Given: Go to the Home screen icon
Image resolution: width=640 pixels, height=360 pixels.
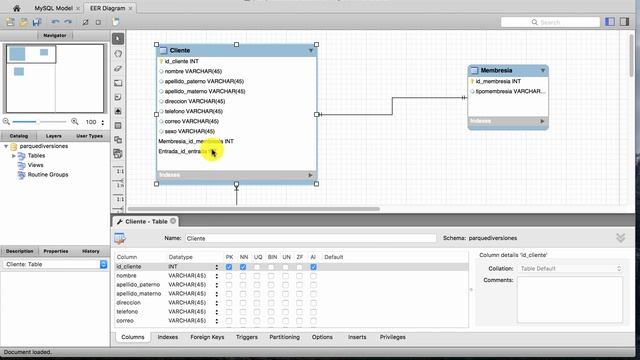Looking at the screenshot, I should point(16,8).
